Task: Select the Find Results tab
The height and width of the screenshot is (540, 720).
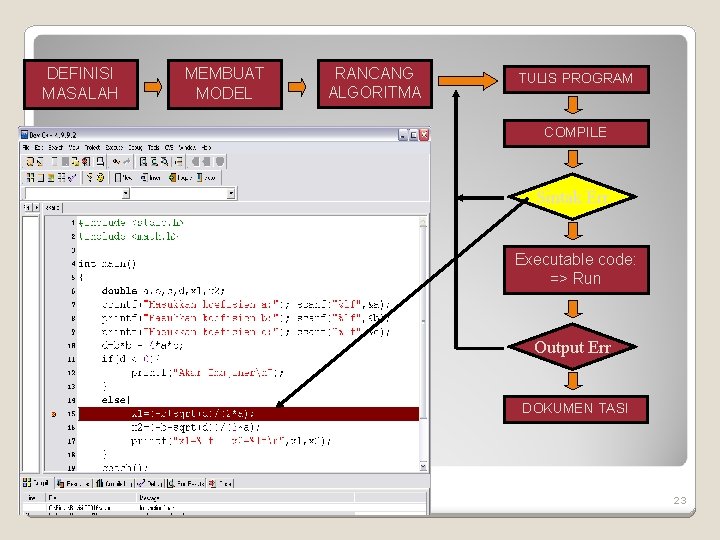Action: pyautogui.click(x=186, y=483)
